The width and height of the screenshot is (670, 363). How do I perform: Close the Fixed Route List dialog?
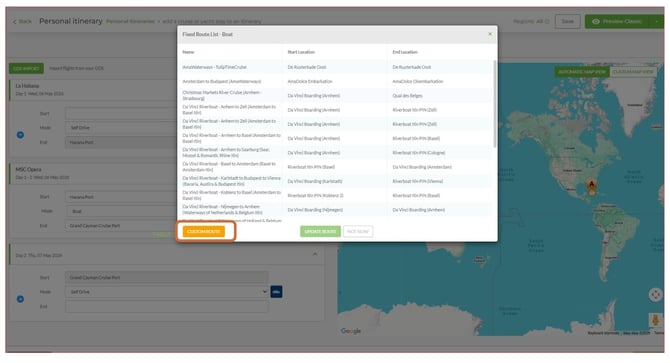point(490,34)
